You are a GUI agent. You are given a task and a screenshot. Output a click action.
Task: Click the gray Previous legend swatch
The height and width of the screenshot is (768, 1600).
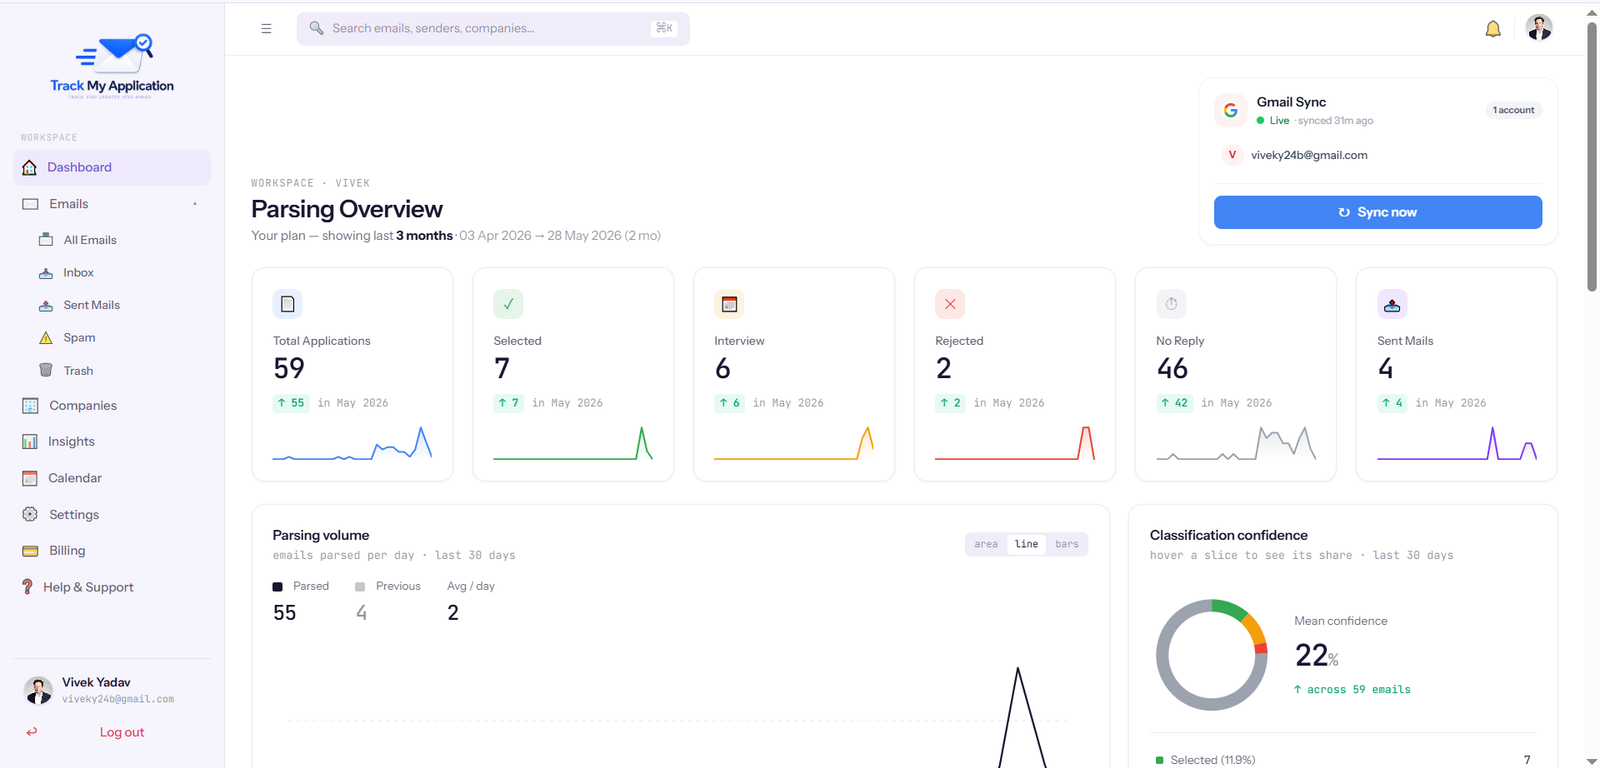360,587
